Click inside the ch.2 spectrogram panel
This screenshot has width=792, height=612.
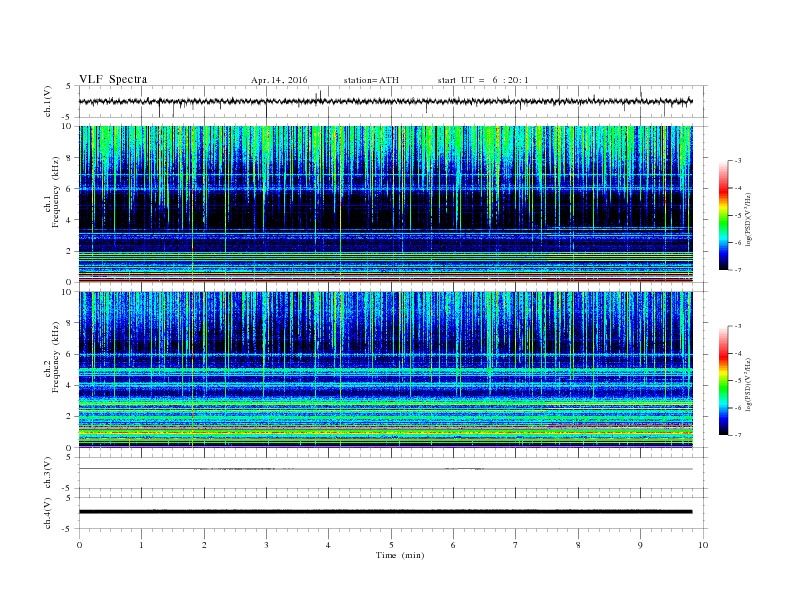[385, 370]
